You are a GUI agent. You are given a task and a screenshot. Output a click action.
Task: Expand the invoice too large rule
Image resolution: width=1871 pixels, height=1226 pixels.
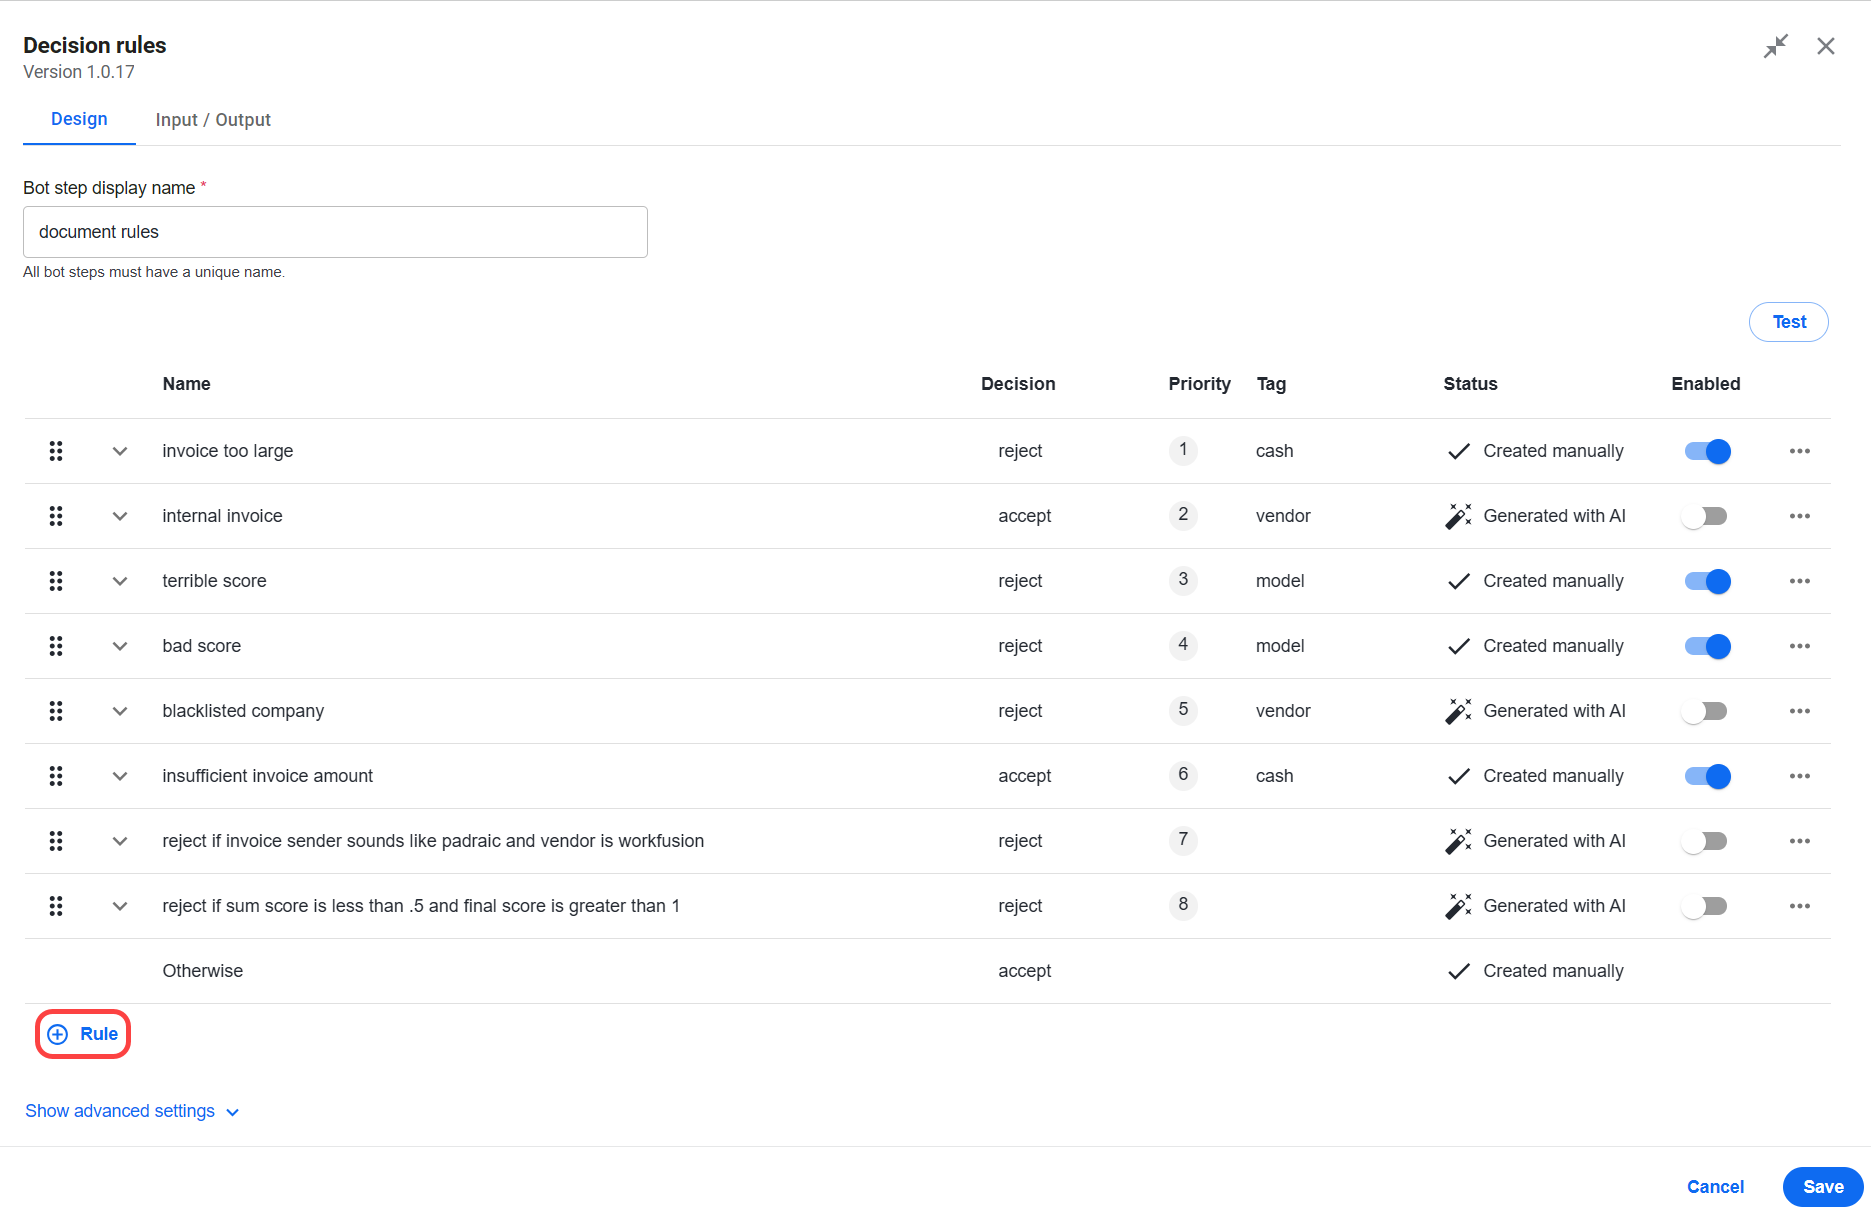pyautogui.click(x=120, y=451)
